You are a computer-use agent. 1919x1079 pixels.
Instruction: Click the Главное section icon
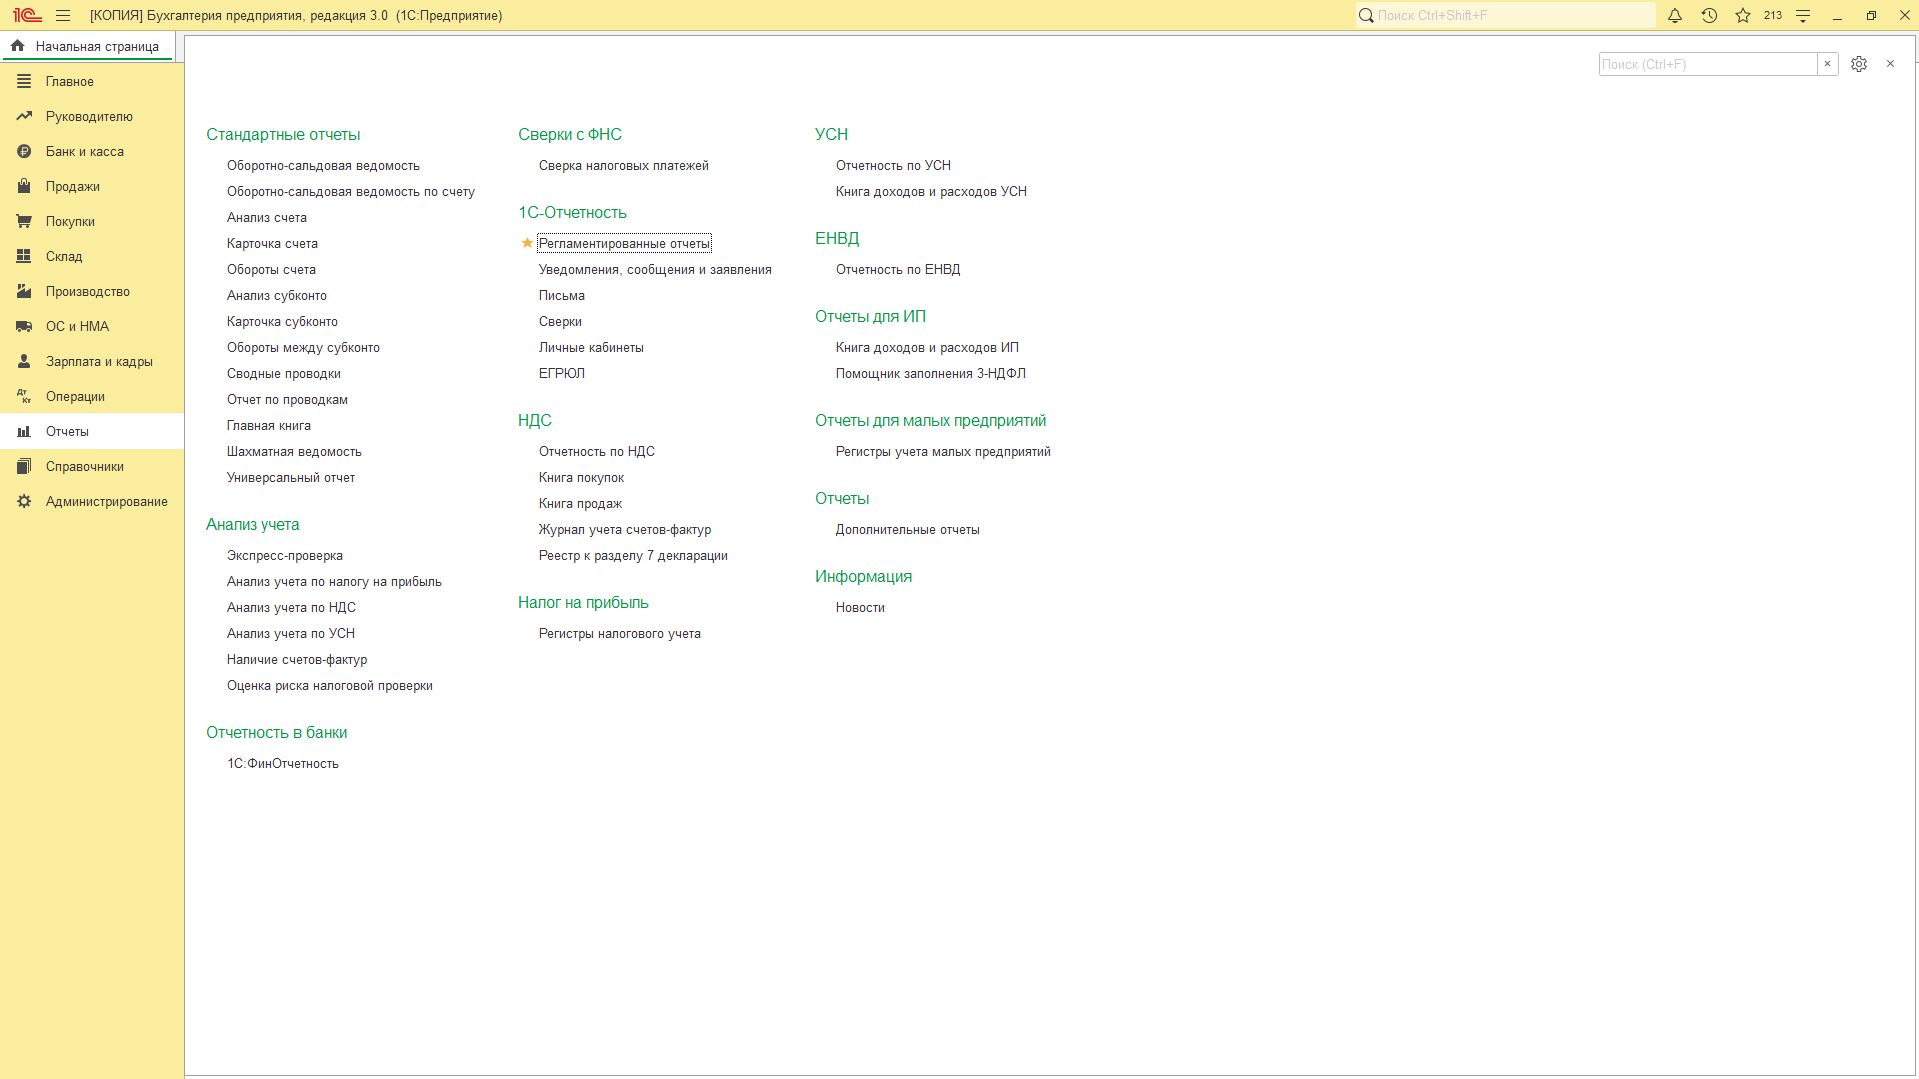pyautogui.click(x=24, y=81)
